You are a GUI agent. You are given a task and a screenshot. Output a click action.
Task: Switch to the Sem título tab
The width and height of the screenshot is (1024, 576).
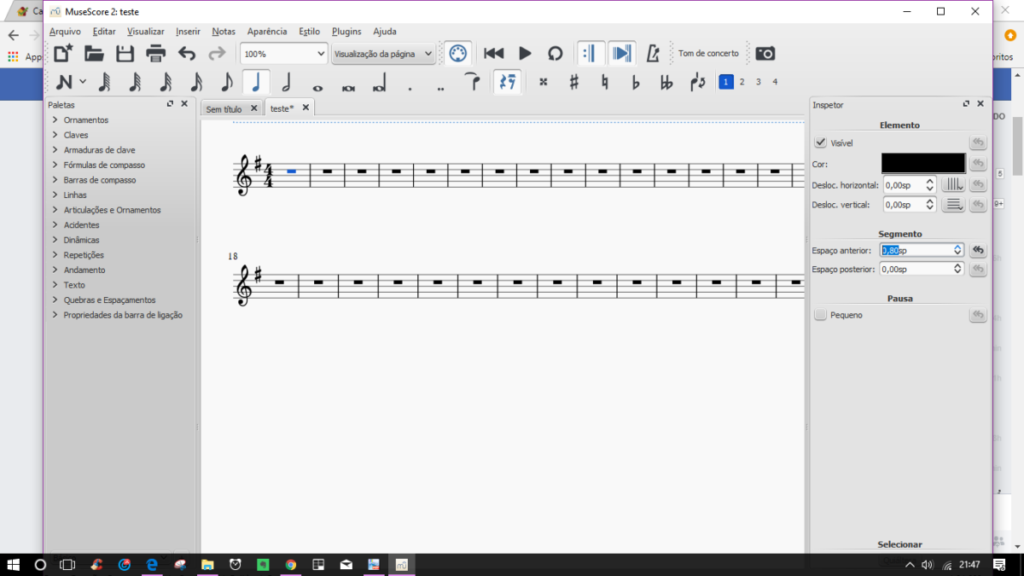224,108
